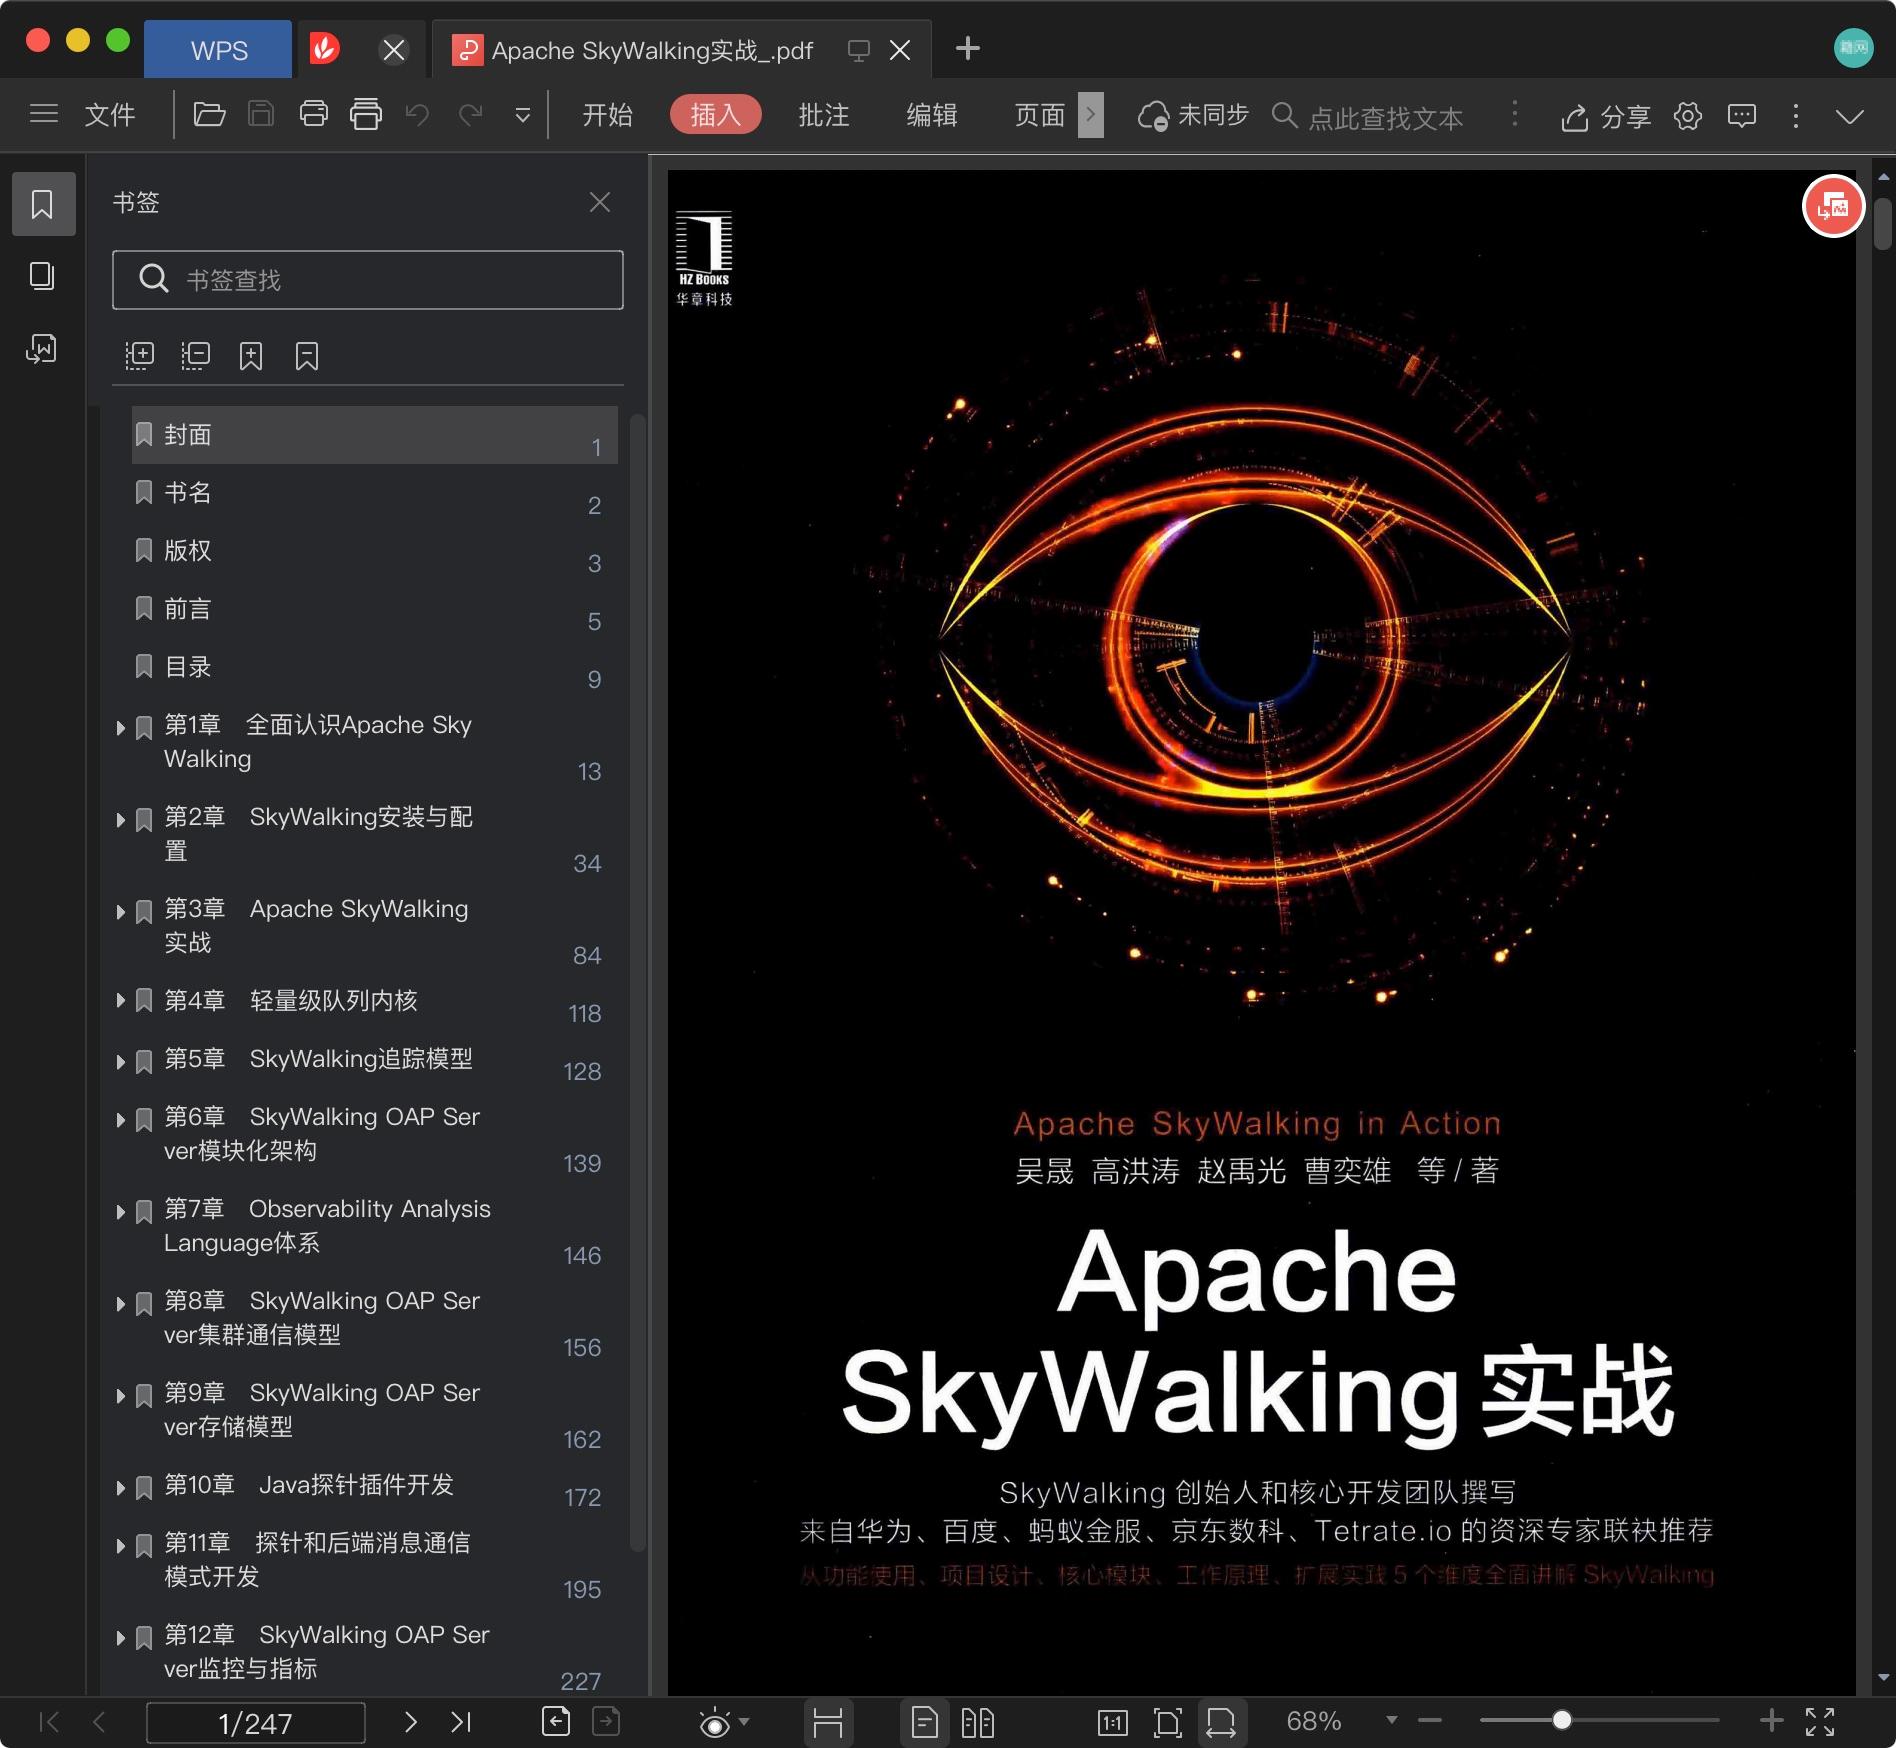The image size is (1896, 1748).
Task: Select single page view mode
Action: click(925, 1722)
